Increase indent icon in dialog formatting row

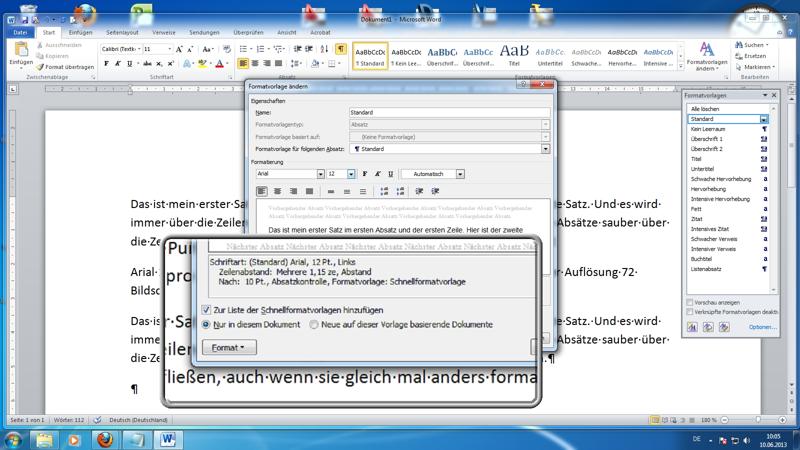[435, 191]
